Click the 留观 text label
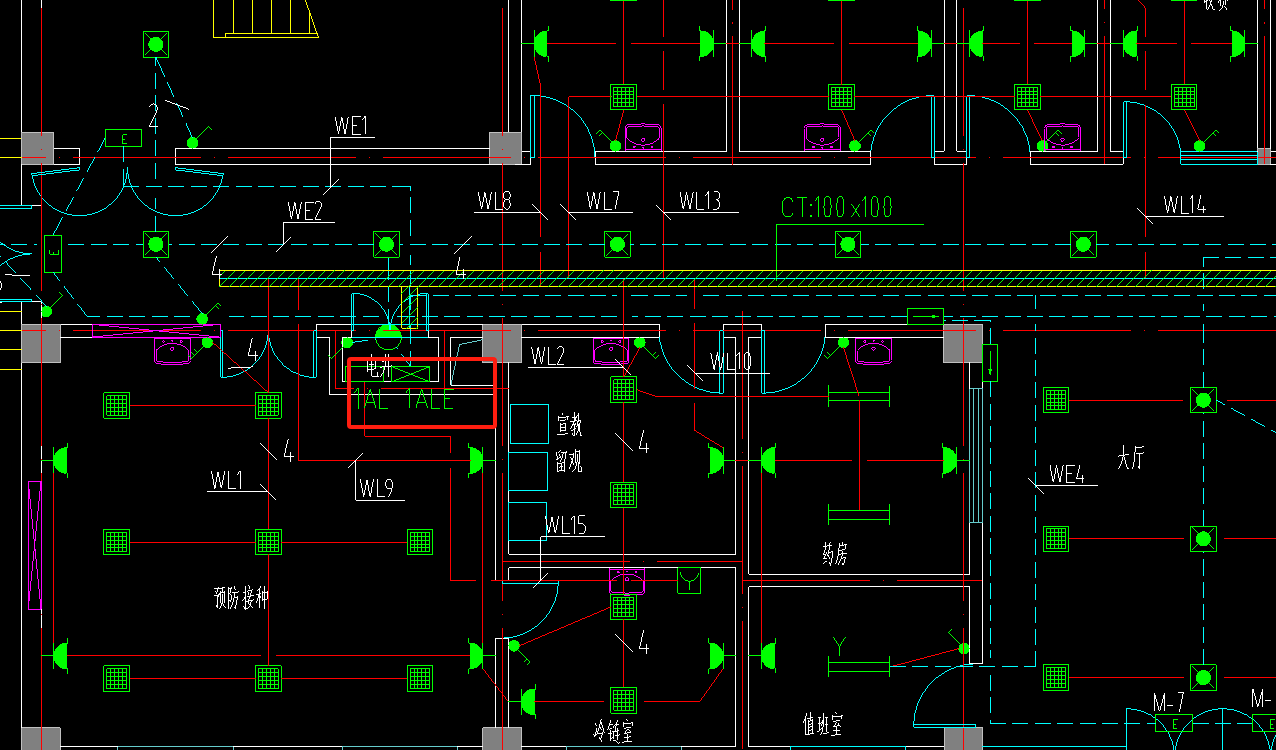Viewport: 1276px width, 750px height. point(569,462)
